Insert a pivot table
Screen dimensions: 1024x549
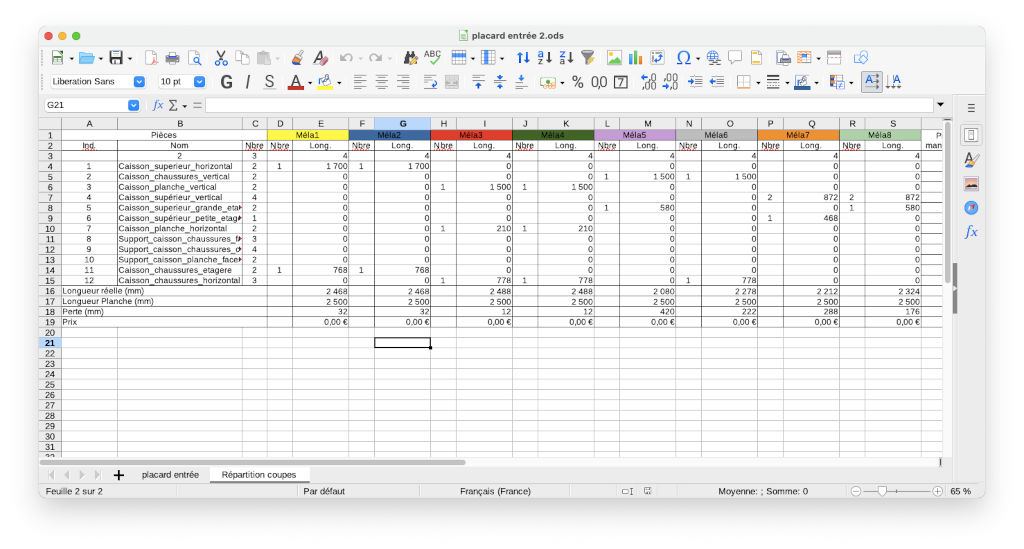pos(657,58)
